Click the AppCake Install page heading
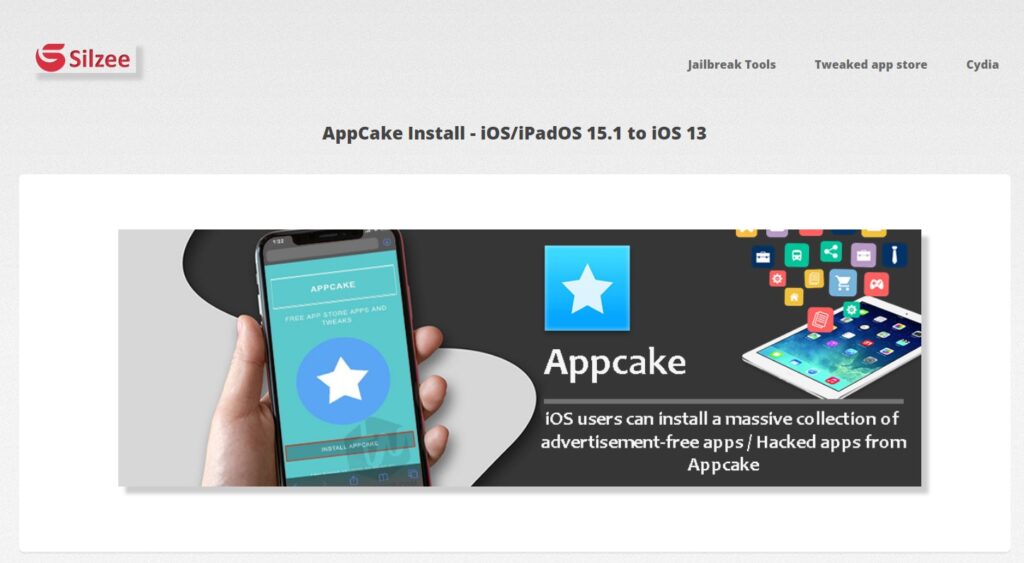This screenshot has width=1024, height=563. (514, 133)
